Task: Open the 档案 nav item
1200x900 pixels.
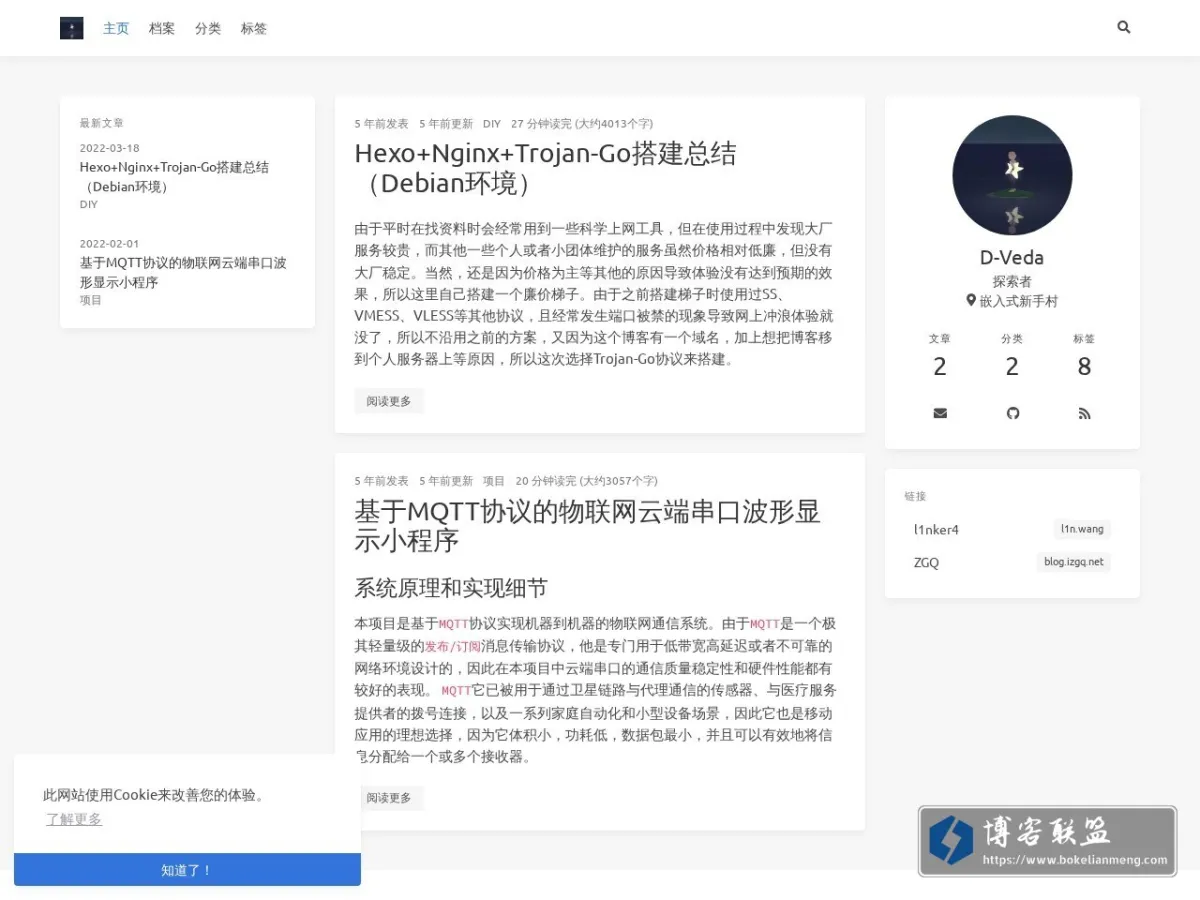Action: point(162,28)
